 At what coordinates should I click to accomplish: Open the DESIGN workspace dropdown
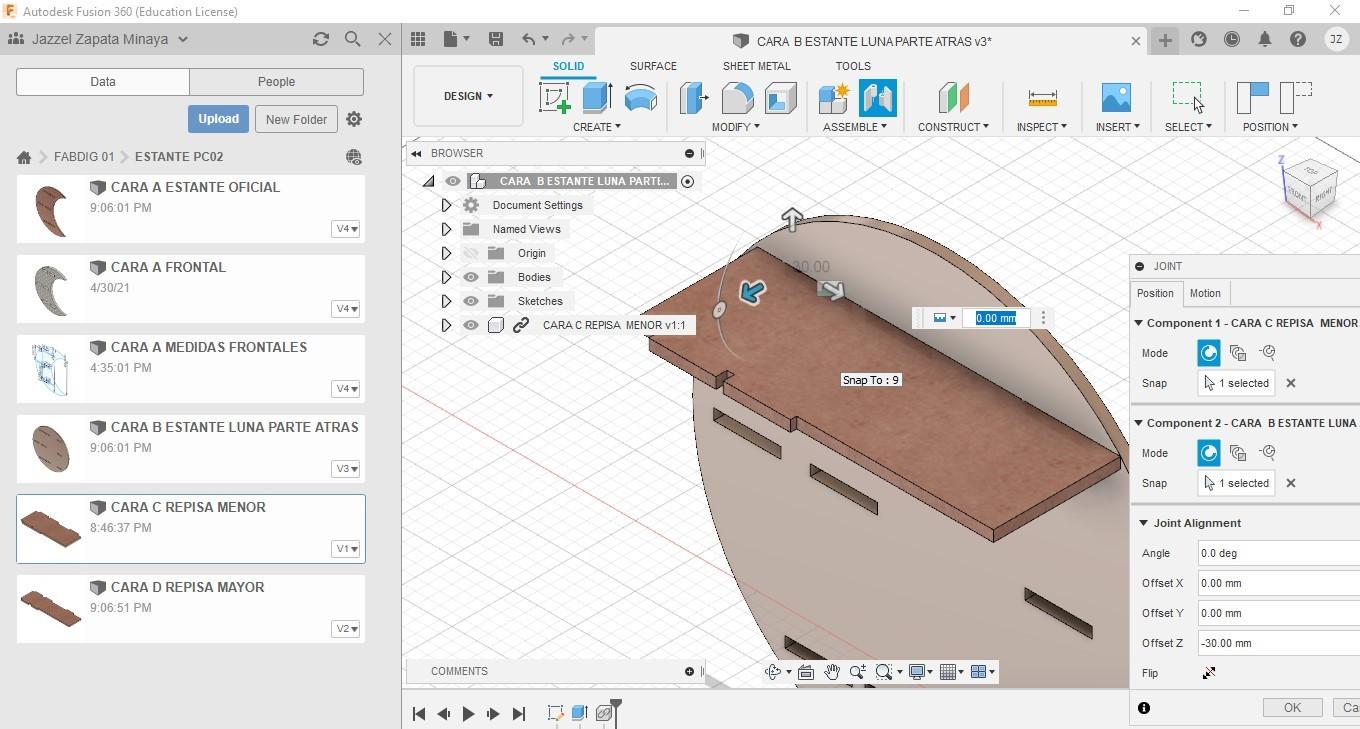(x=468, y=96)
